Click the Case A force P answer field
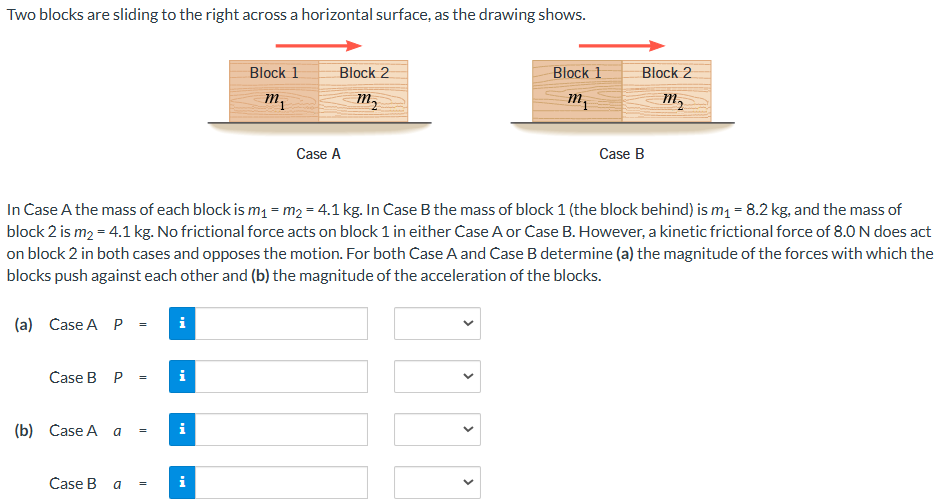937x502 pixels. tap(281, 324)
